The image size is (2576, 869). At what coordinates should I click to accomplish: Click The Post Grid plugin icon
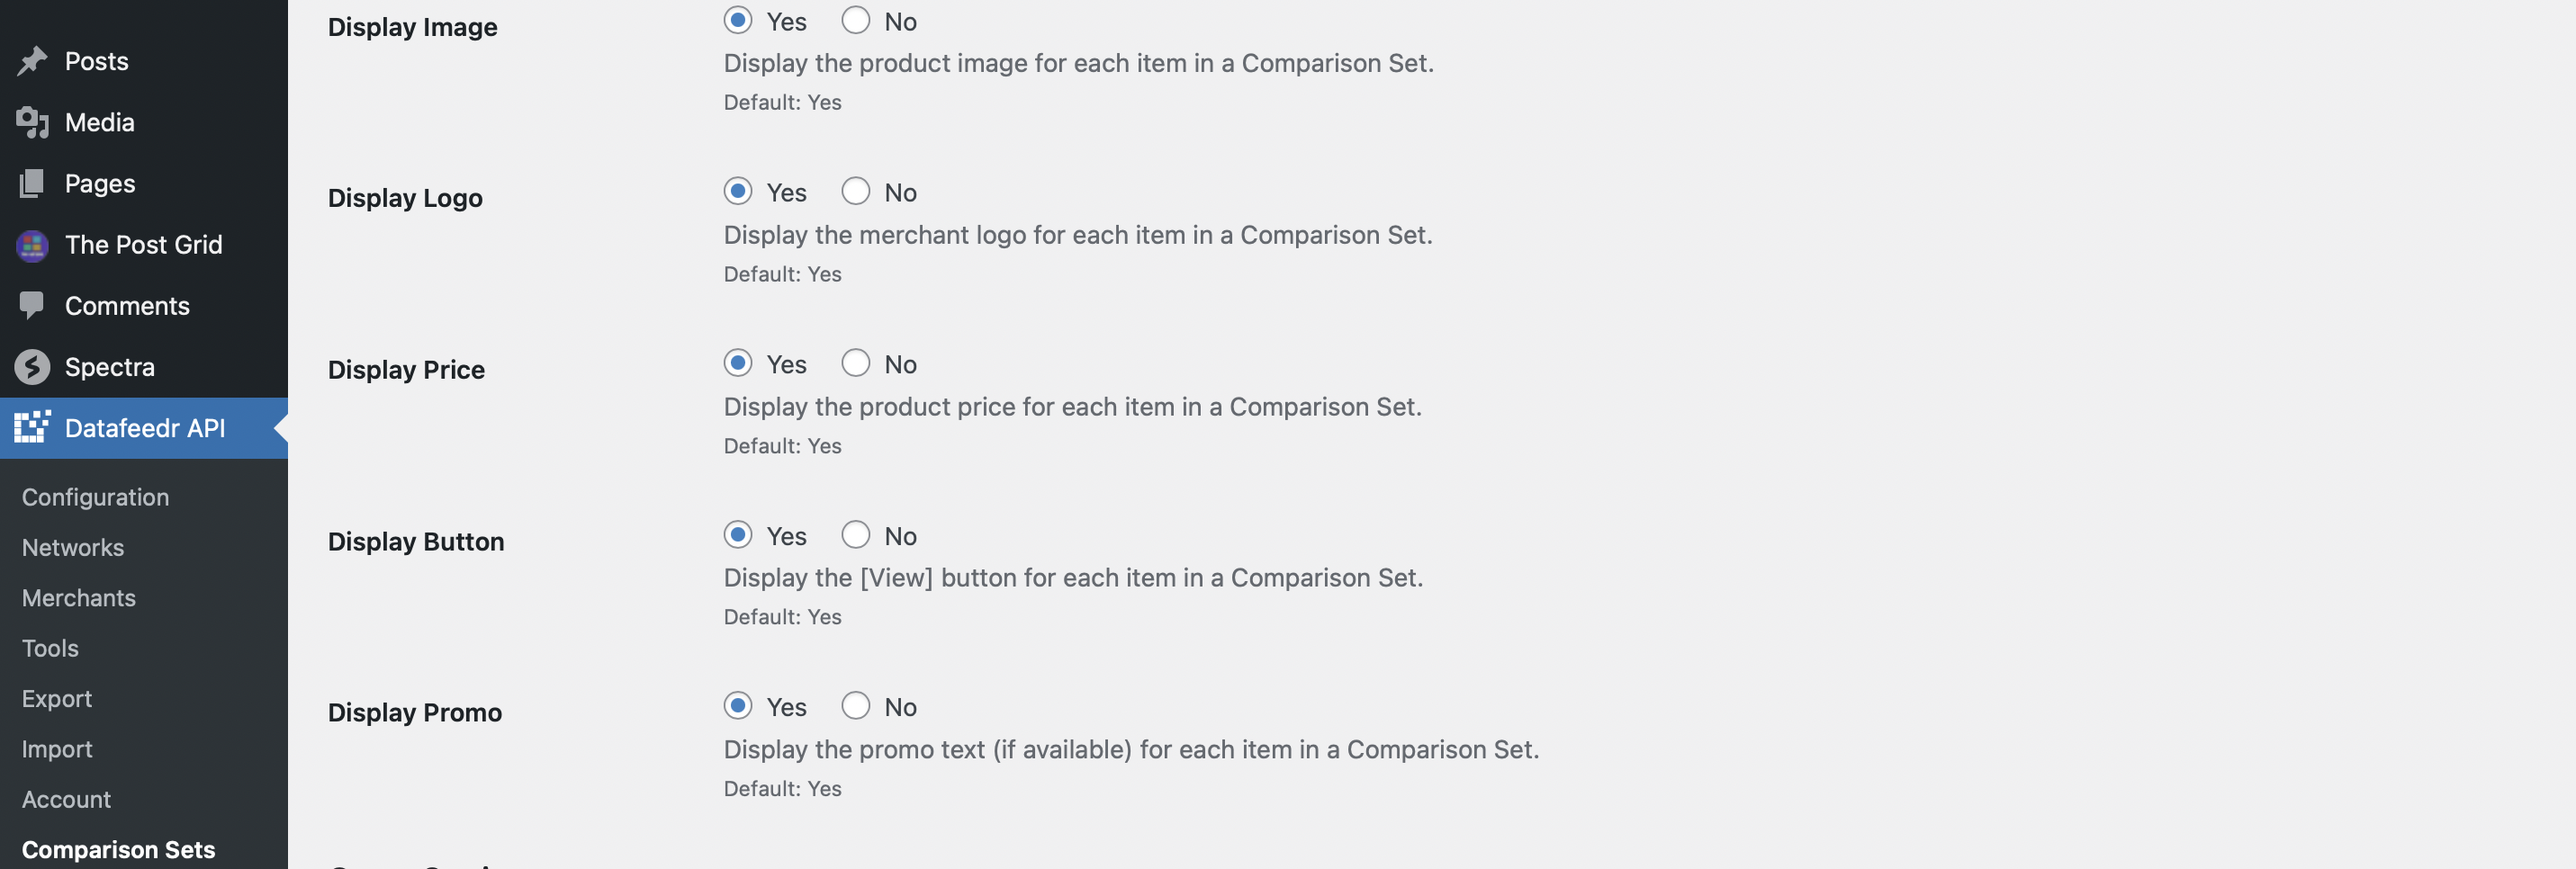[x=32, y=245]
